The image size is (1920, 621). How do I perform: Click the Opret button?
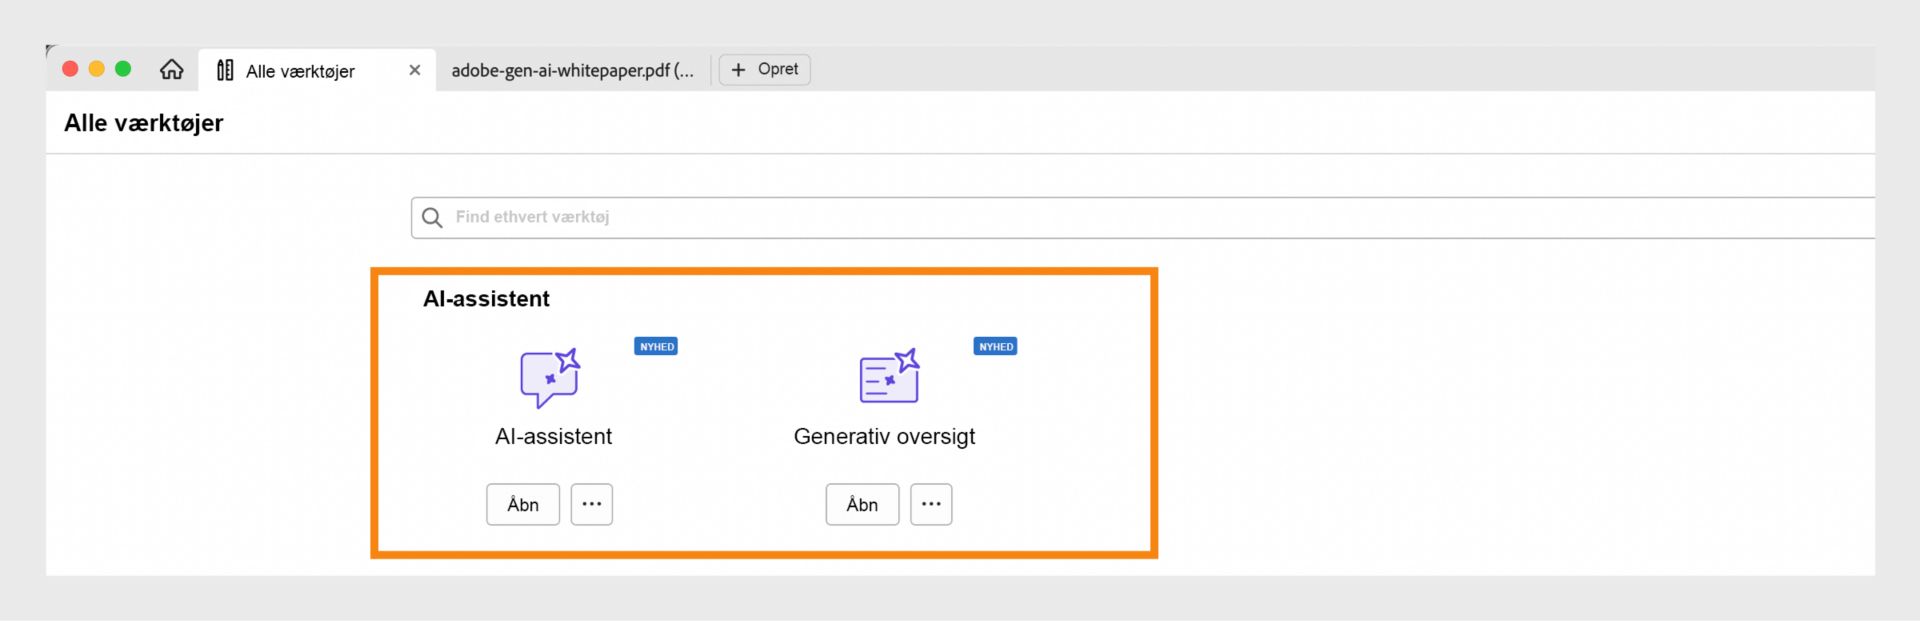pyautogui.click(x=765, y=69)
